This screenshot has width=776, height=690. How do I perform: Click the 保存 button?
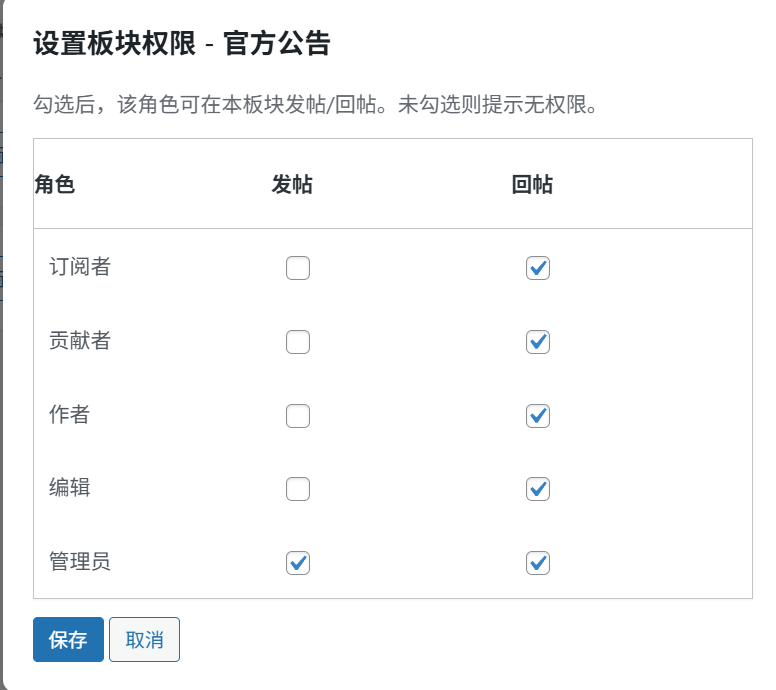[68, 640]
